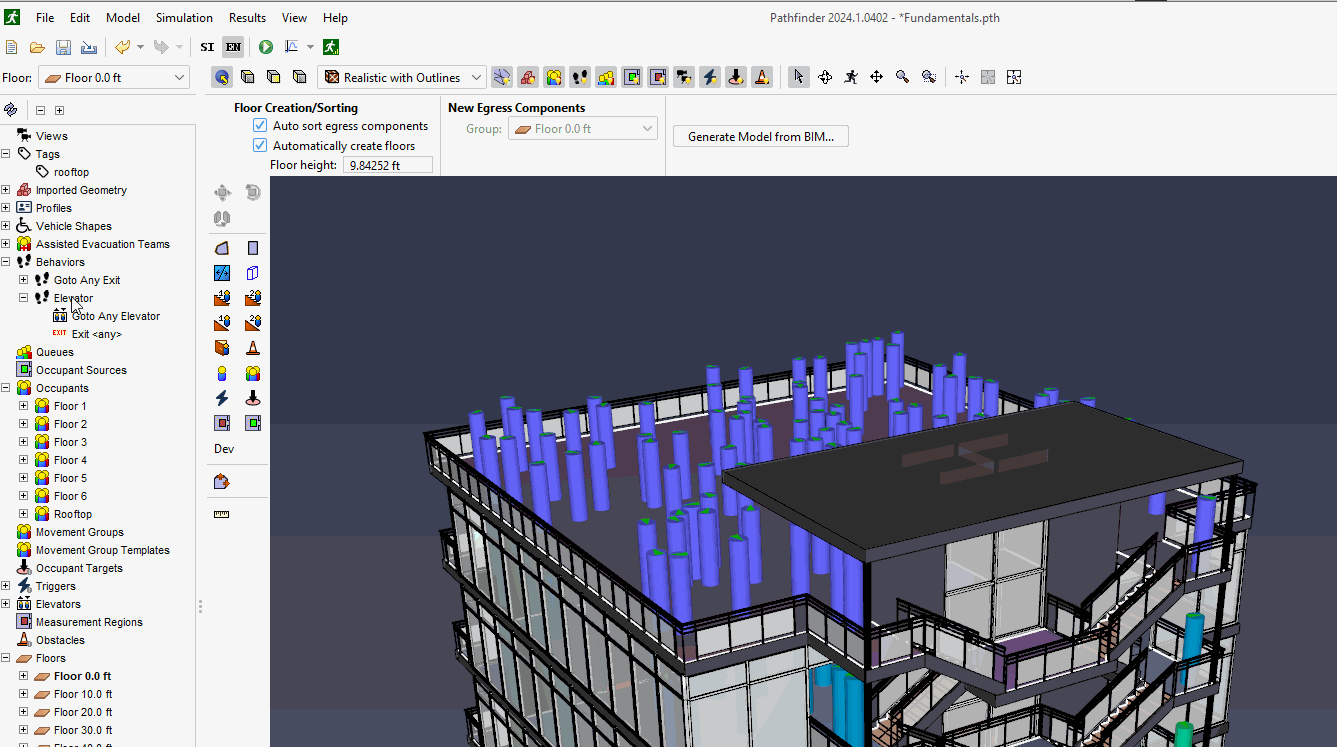Switch units to SI
1337x747 pixels.
(207, 47)
